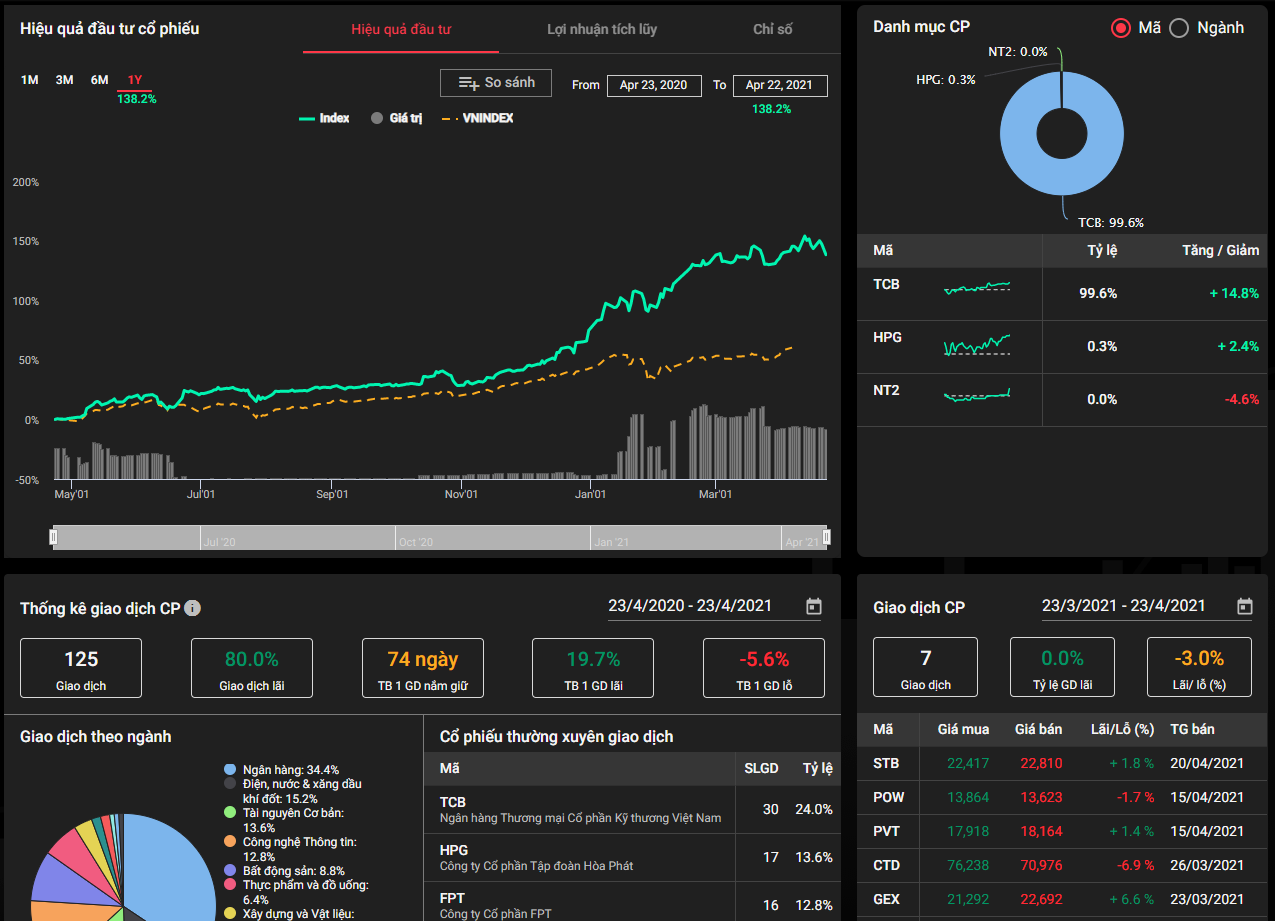This screenshot has height=921, width=1275.
Task: Grab the left handle of chart range slider
Action: (54, 538)
